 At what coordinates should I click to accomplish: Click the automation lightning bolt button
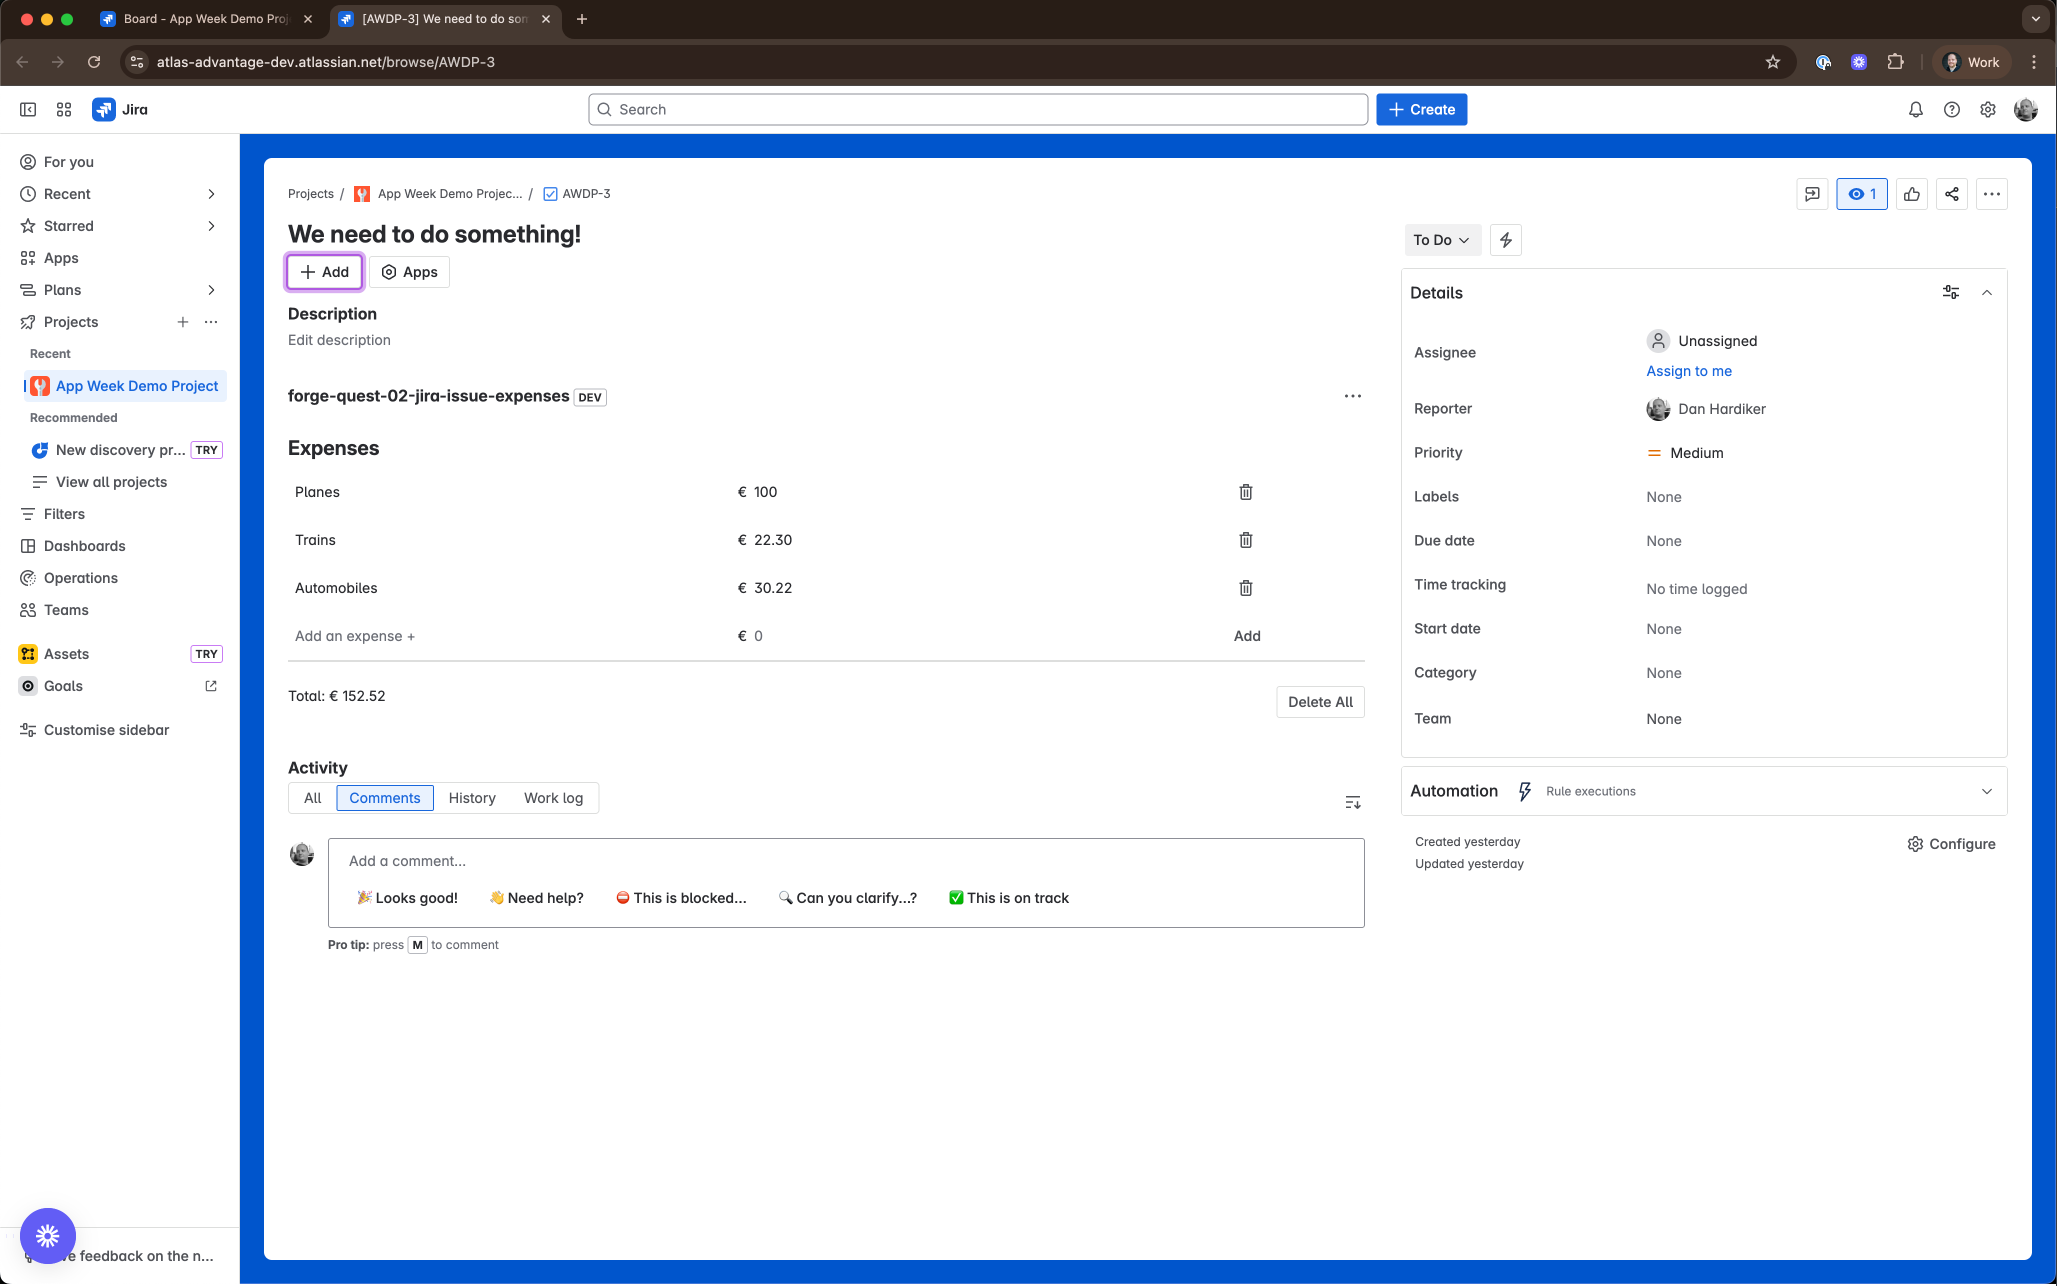pyautogui.click(x=1505, y=240)
